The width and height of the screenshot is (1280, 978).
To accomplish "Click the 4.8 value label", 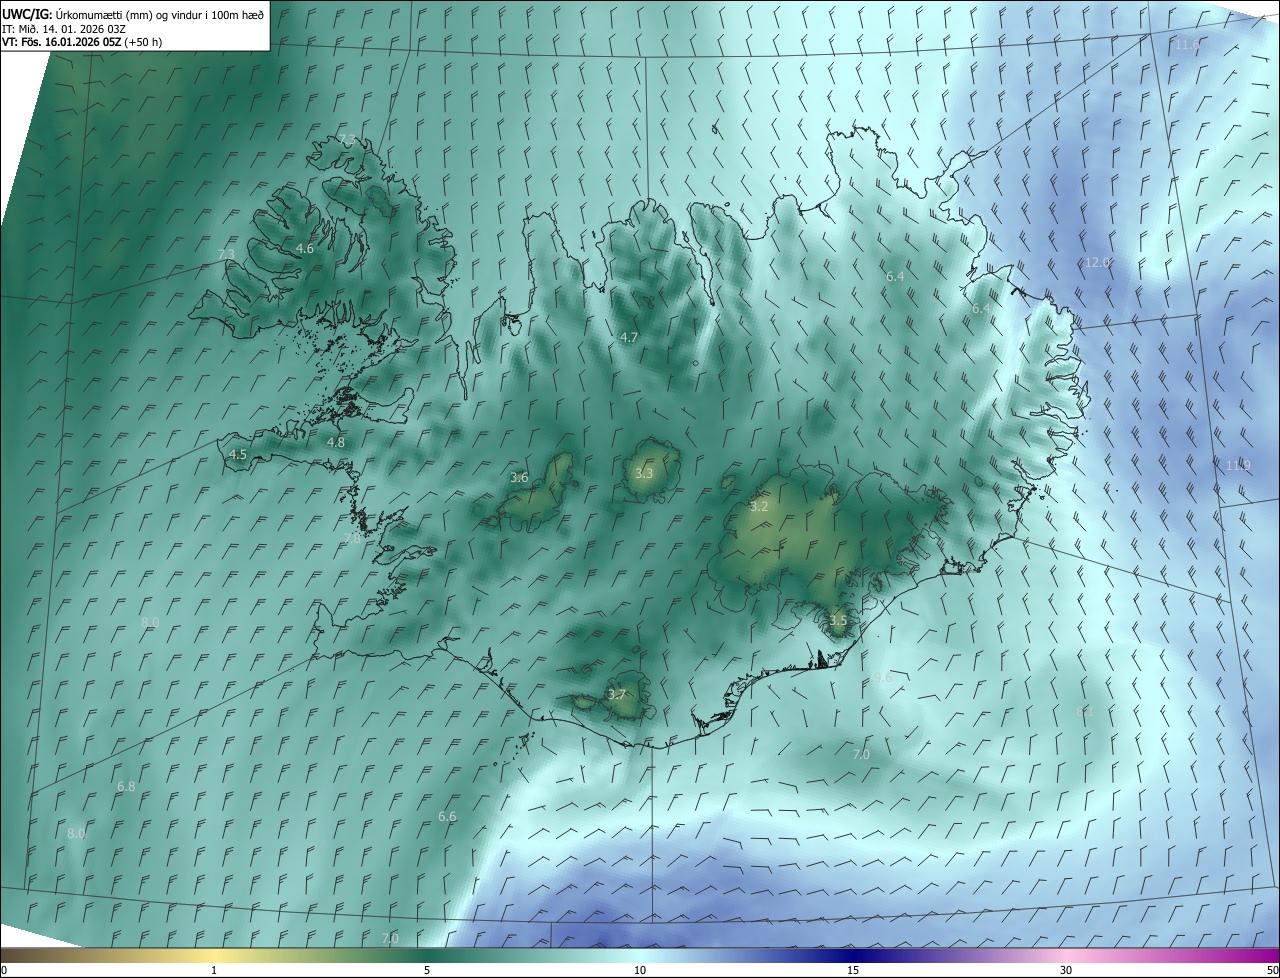I will point(336,442).
